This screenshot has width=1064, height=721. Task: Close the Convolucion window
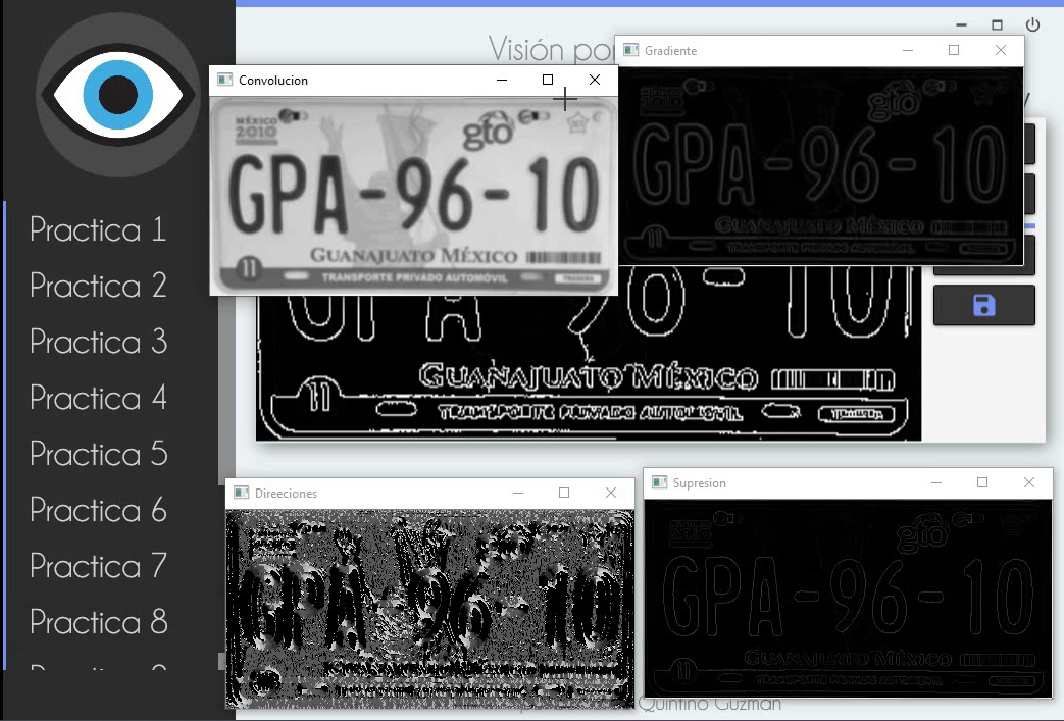pyautogui.click(x=595, y=80)
